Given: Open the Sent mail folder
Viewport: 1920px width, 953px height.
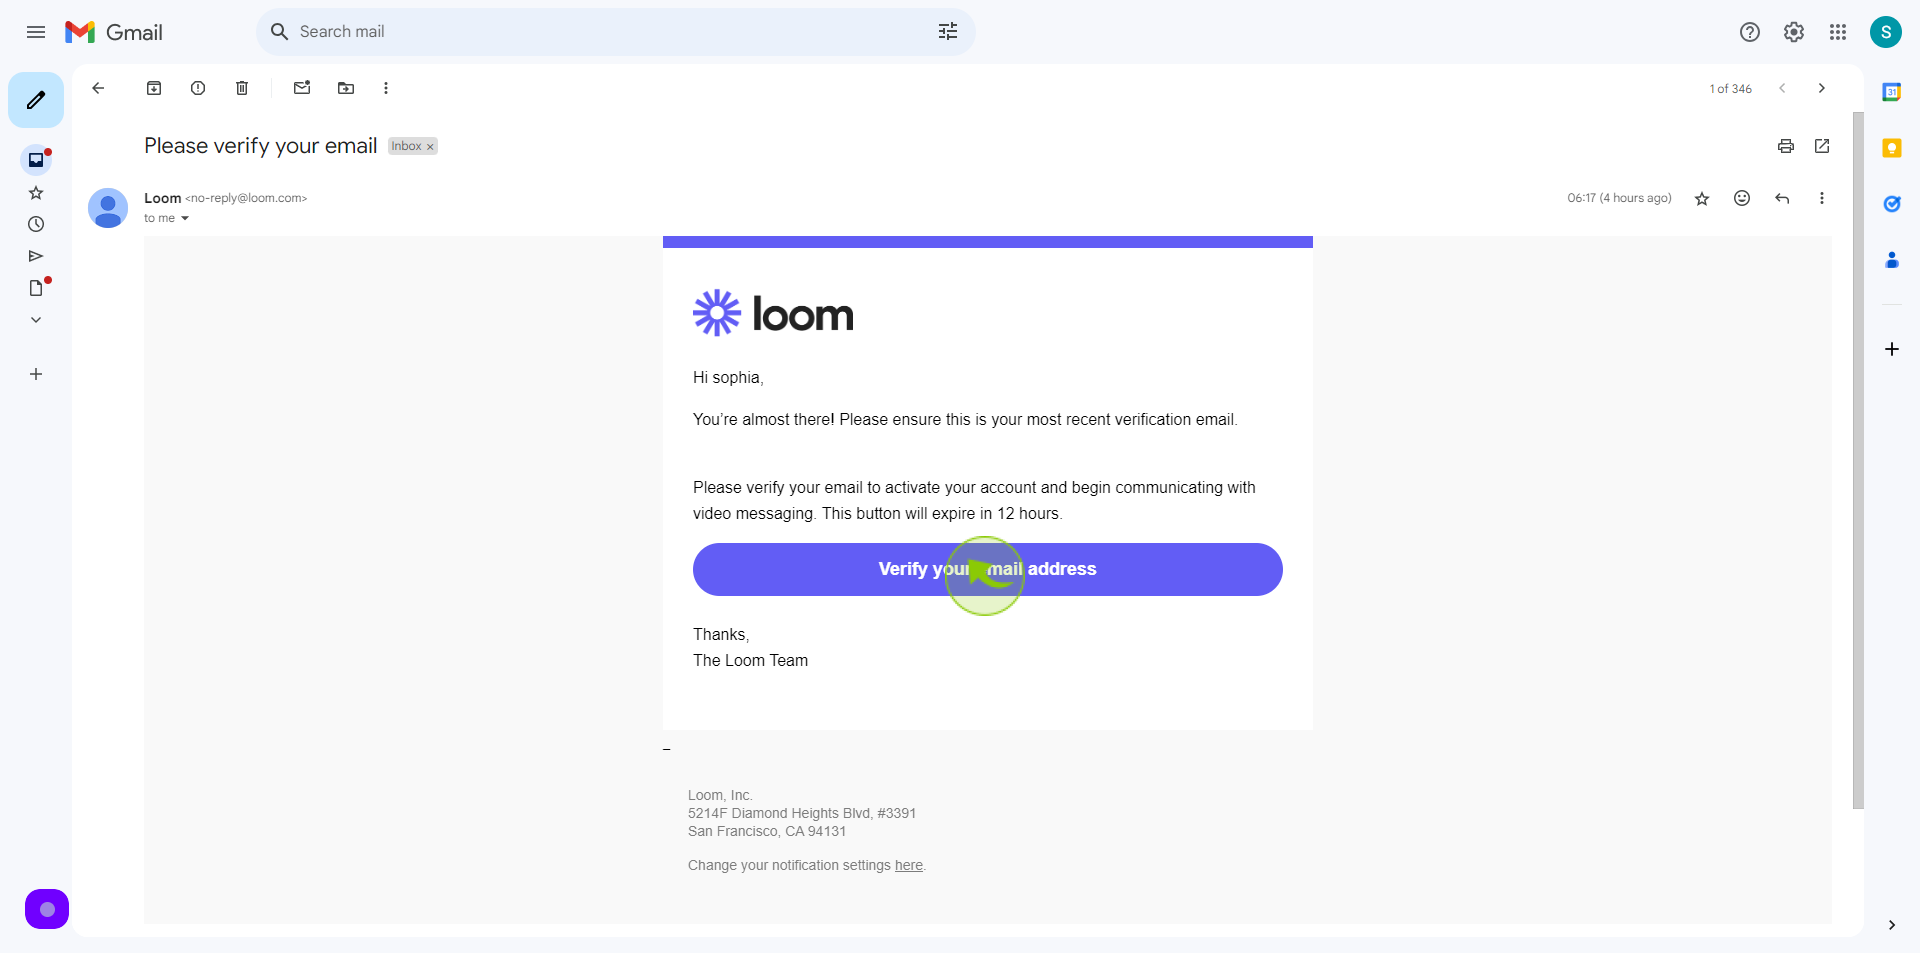Looking at the screenshot, I should (36, 256).
